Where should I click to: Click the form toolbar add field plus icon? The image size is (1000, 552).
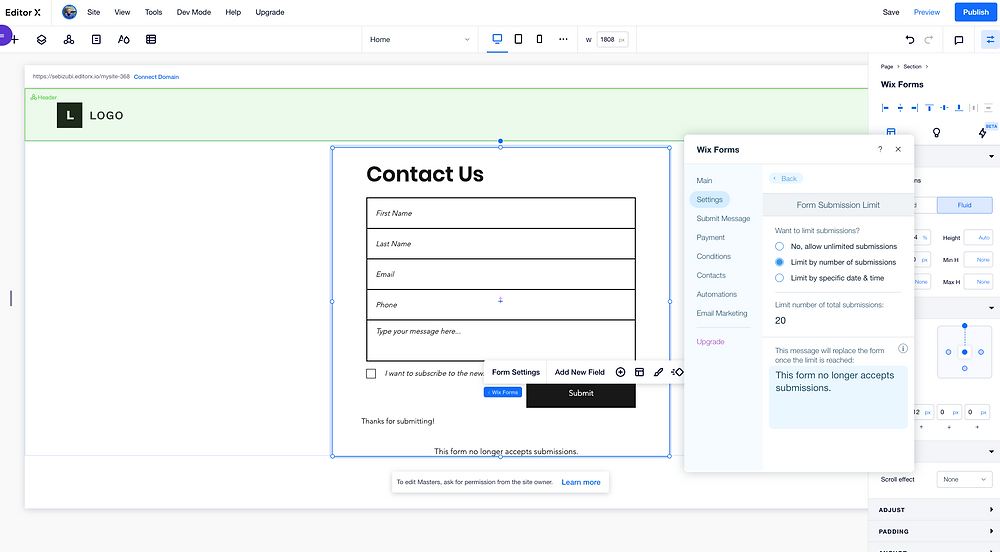[621, 372]
